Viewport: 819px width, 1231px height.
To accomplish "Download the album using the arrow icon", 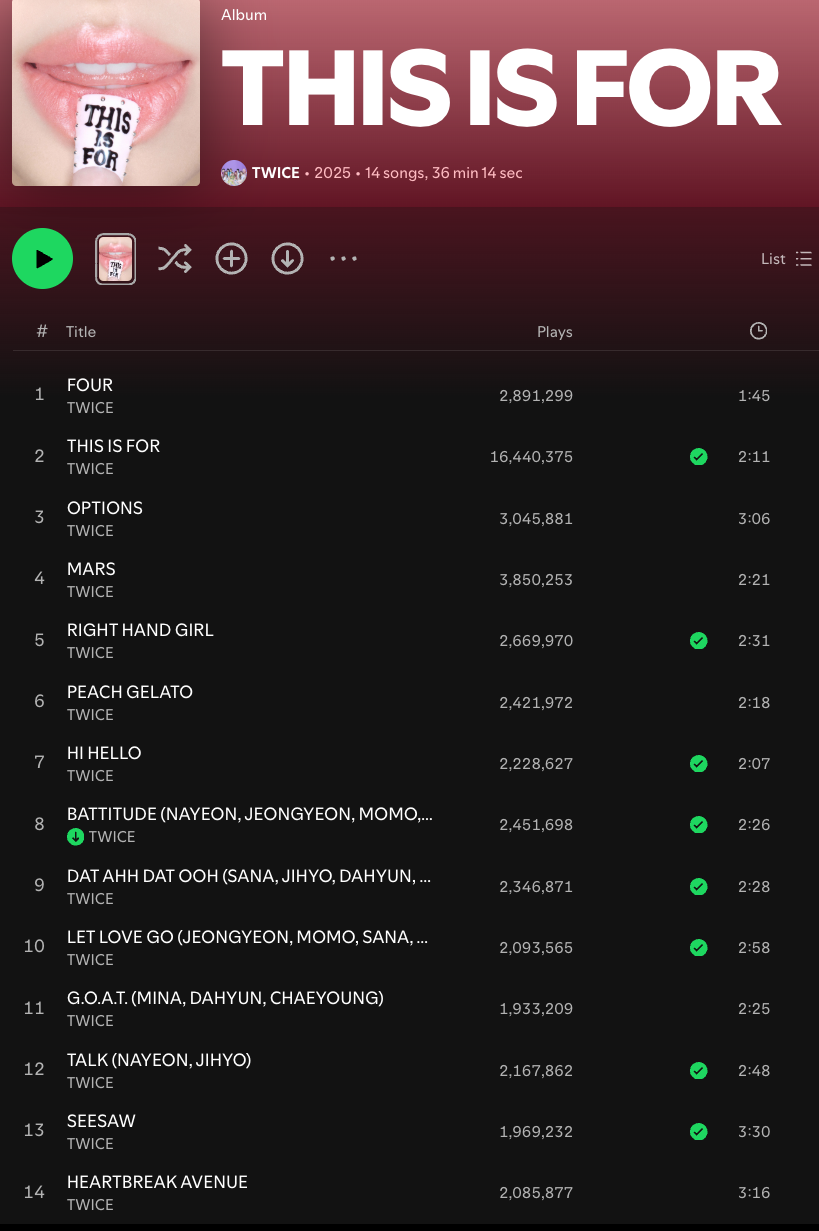I will [287, 259].
